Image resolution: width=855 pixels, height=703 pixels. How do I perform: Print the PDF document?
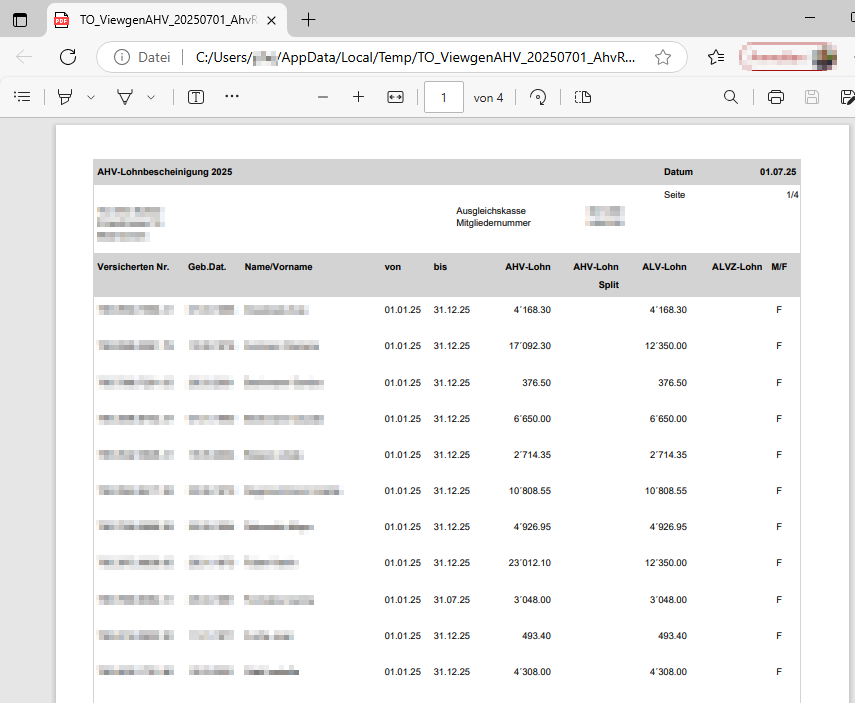tap(776, 97)
